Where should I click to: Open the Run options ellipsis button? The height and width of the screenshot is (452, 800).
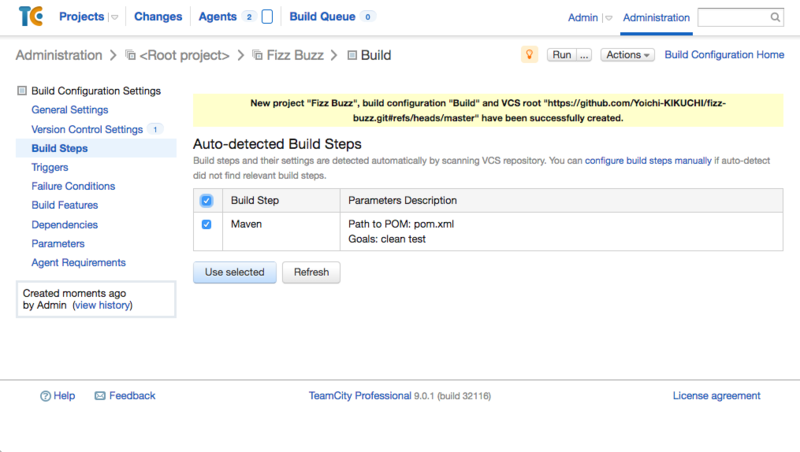(584, 55)
